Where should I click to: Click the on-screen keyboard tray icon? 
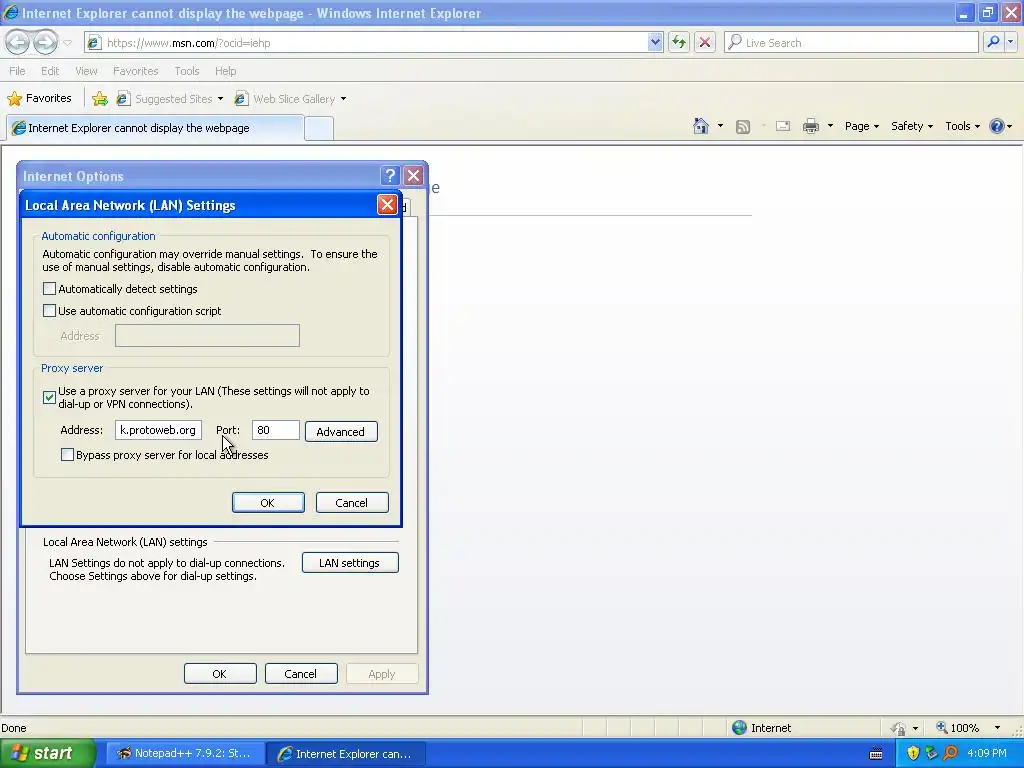click(876, 754)
